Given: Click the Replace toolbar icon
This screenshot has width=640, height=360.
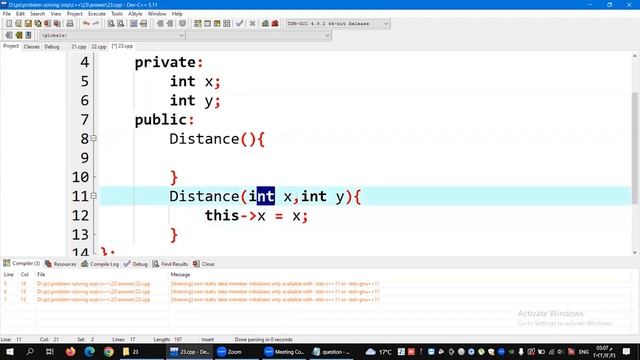Looking at the screenshot, I should [120, 24].
